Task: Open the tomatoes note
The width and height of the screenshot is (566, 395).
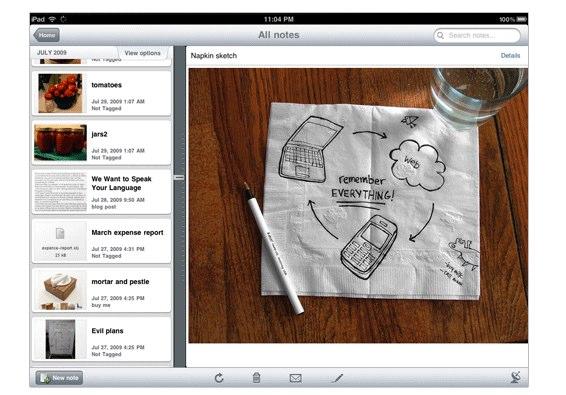Action: click(x=101, y=93)
